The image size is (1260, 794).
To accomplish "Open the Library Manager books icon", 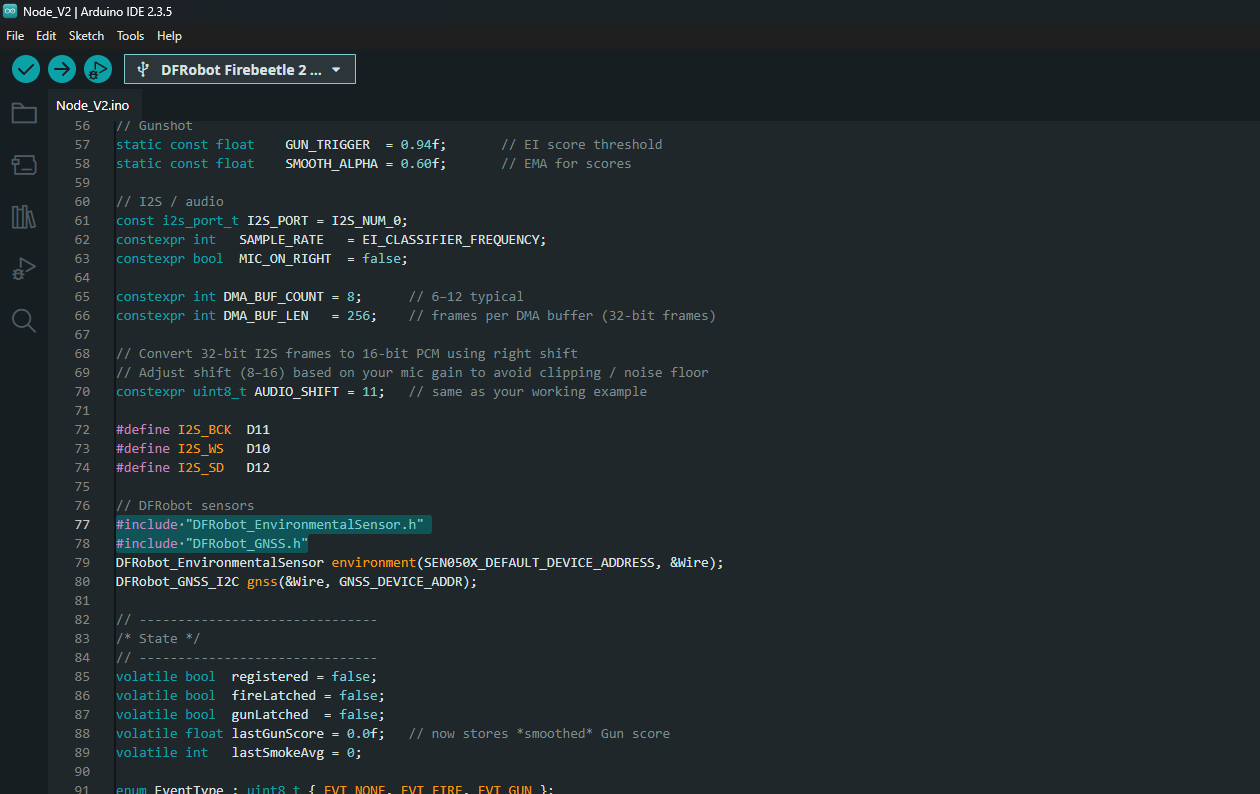I will point(24,217).
